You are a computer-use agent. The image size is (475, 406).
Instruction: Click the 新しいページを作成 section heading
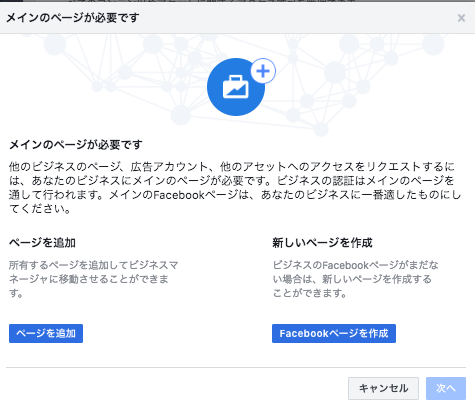[322, 243]
